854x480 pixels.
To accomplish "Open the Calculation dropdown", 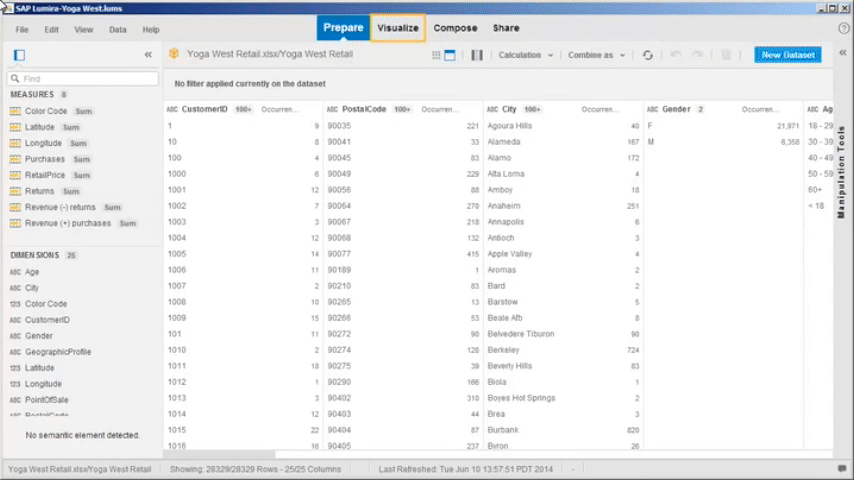I will (526, 55).
